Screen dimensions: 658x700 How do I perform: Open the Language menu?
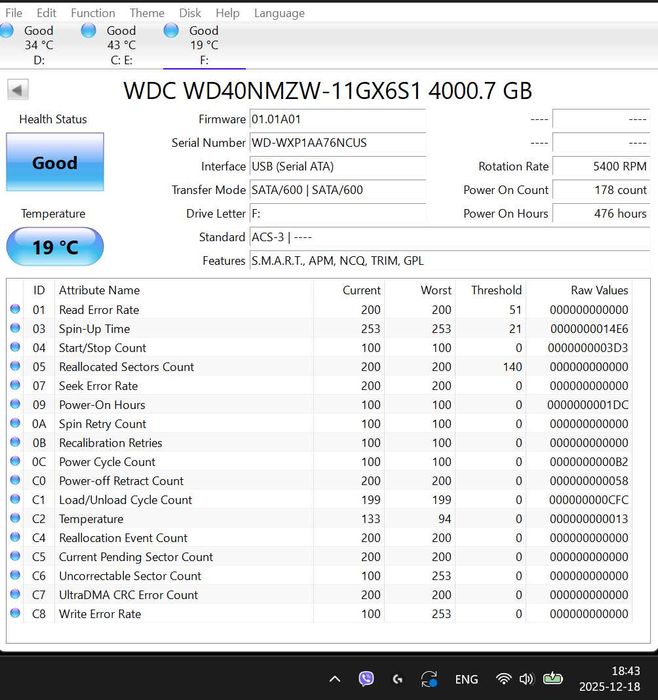[x=279, y=13]
